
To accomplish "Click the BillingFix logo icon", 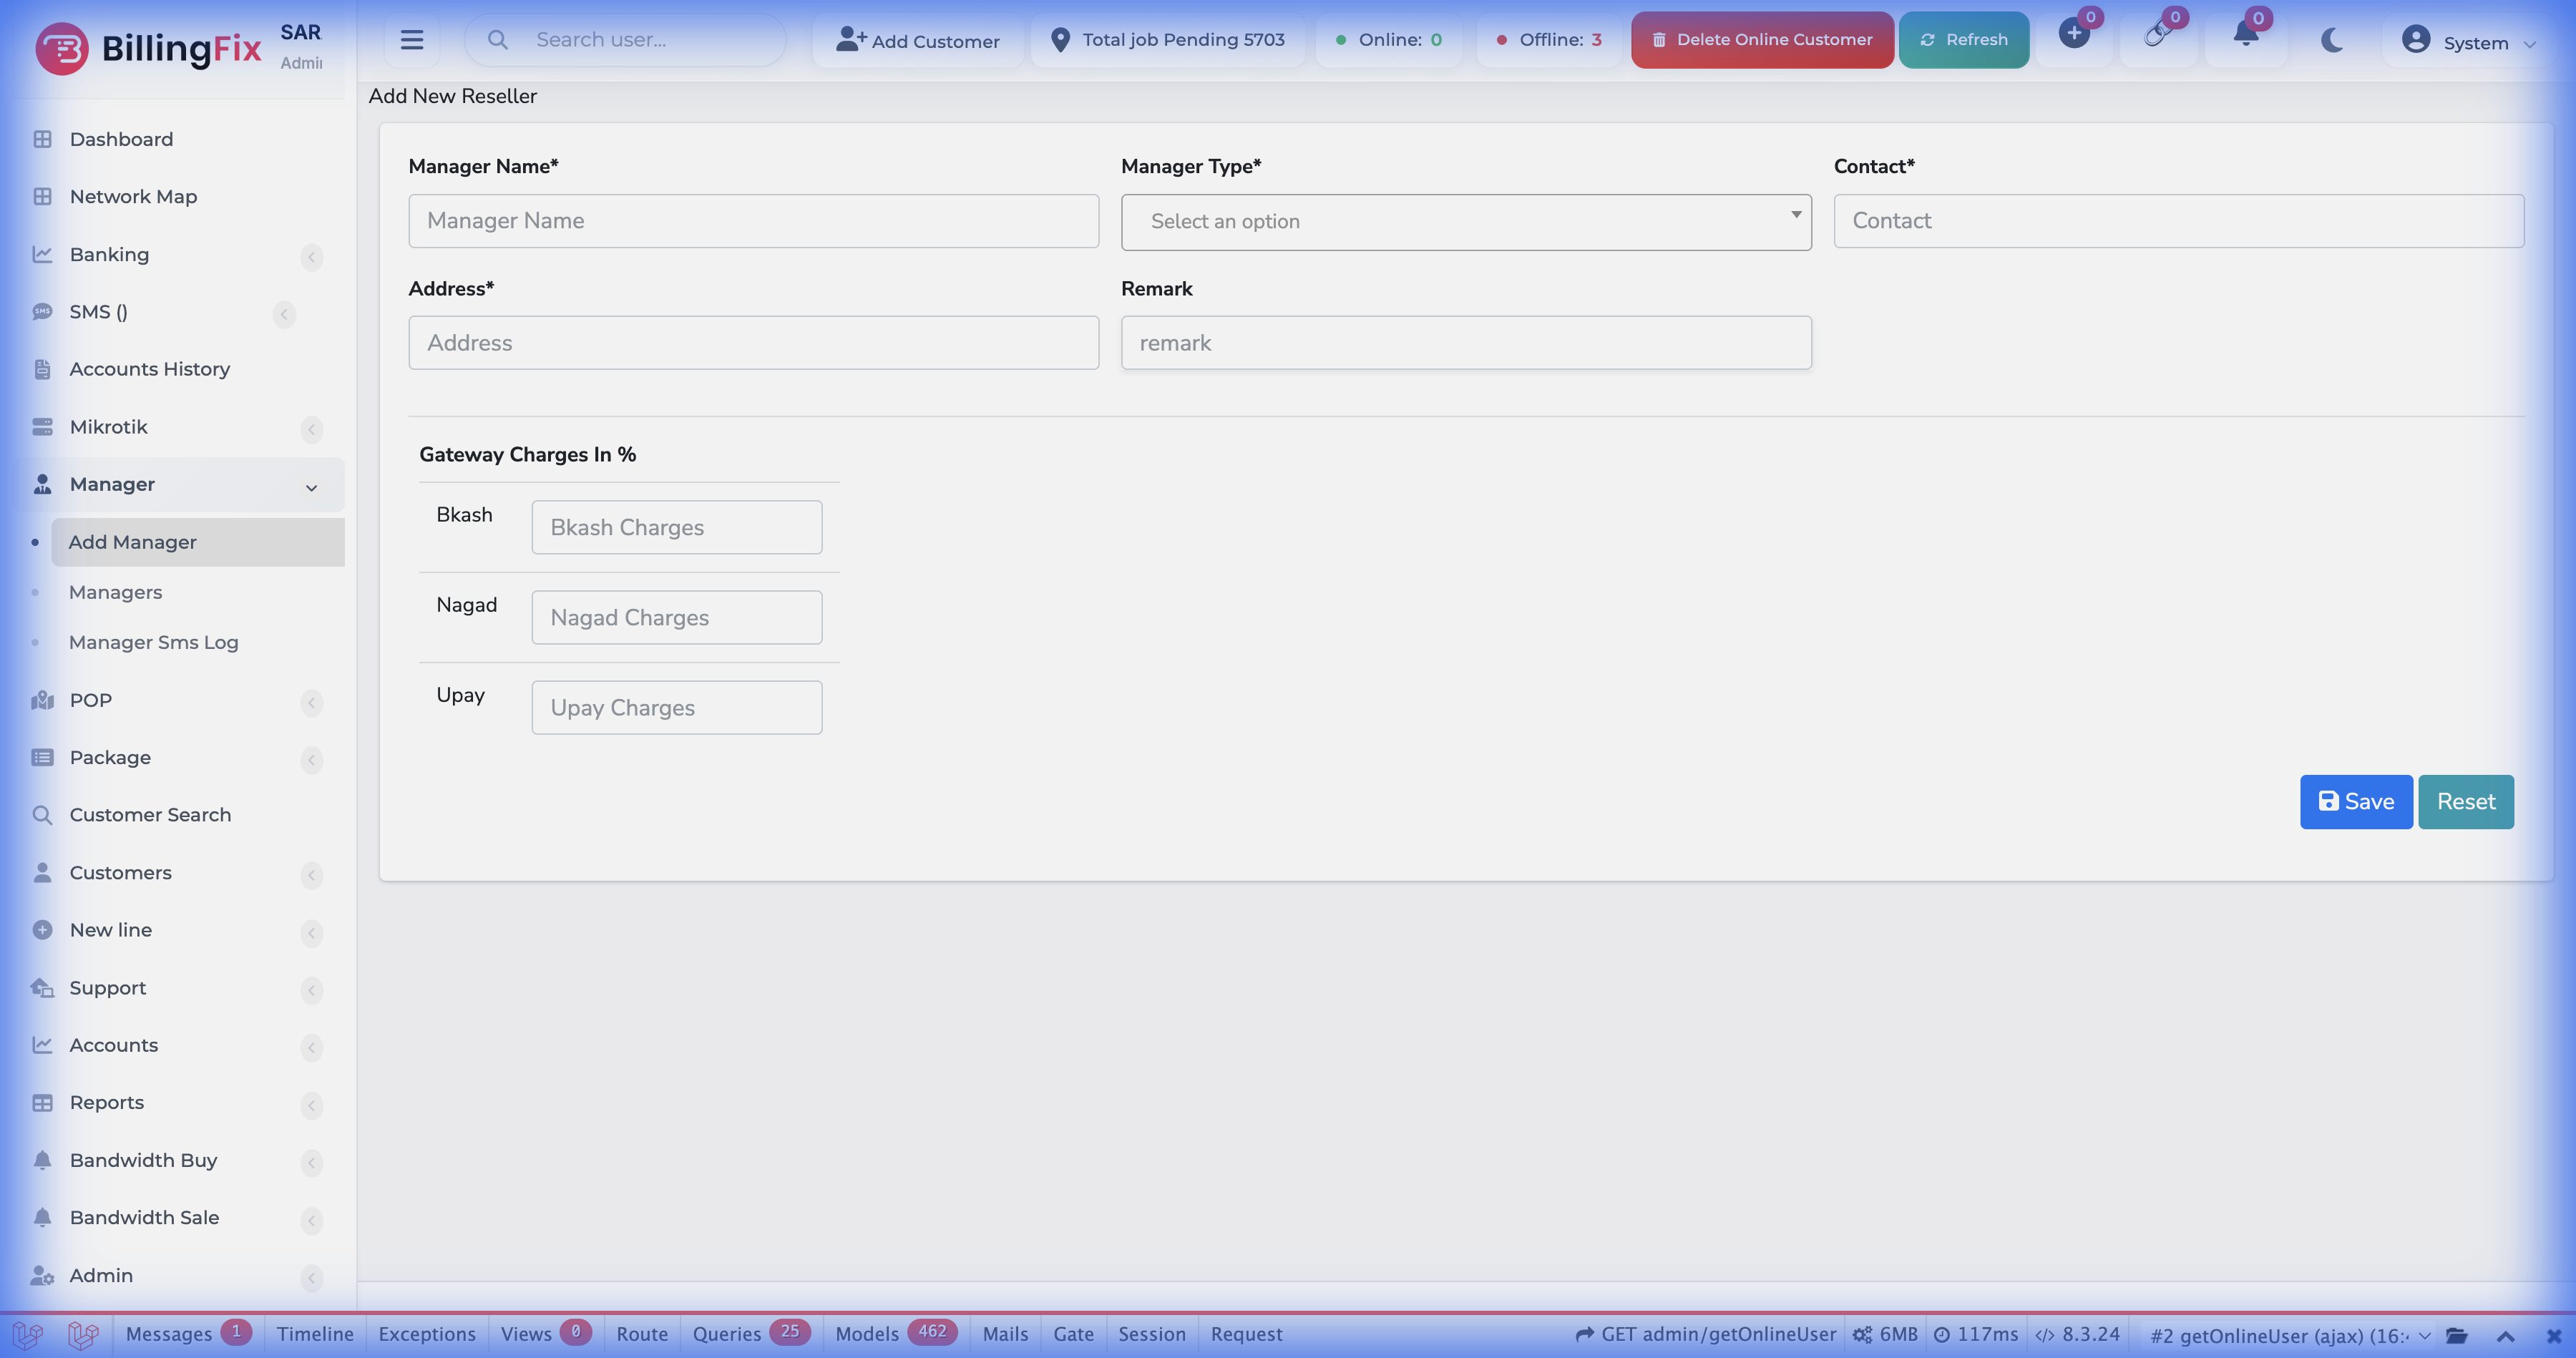I will 62,48.
